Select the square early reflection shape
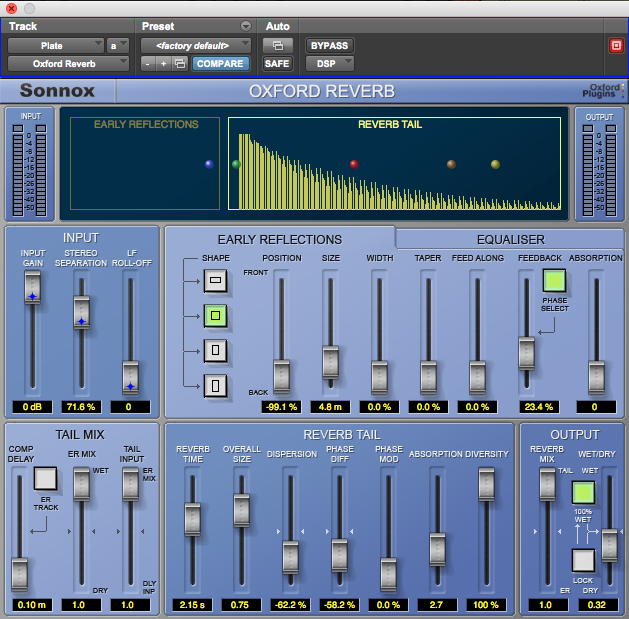 215,316
